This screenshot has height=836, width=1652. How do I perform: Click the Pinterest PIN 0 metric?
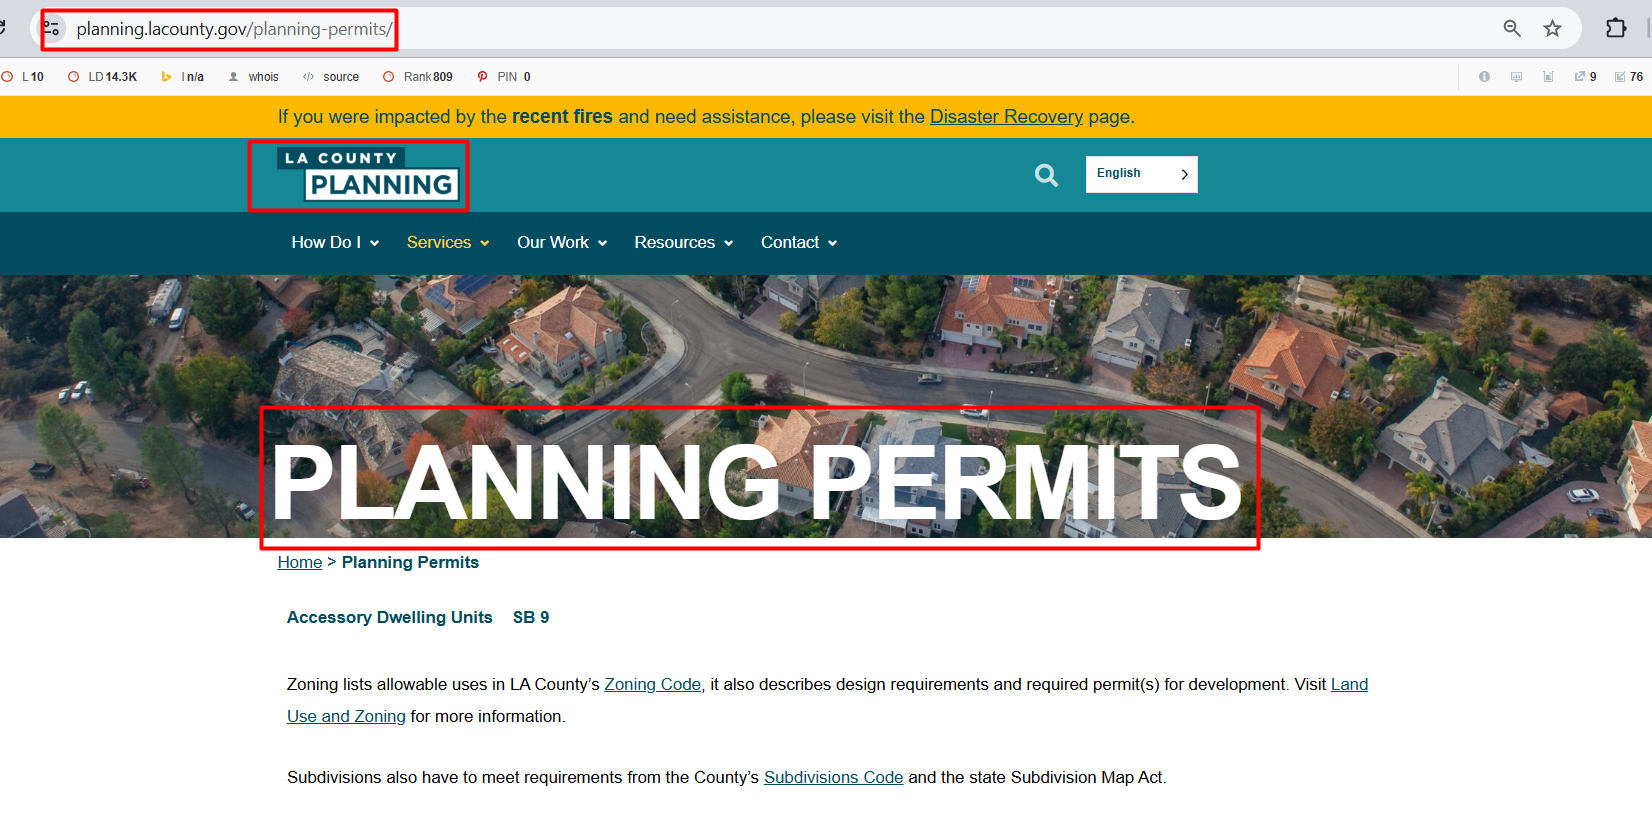[504, 77]
